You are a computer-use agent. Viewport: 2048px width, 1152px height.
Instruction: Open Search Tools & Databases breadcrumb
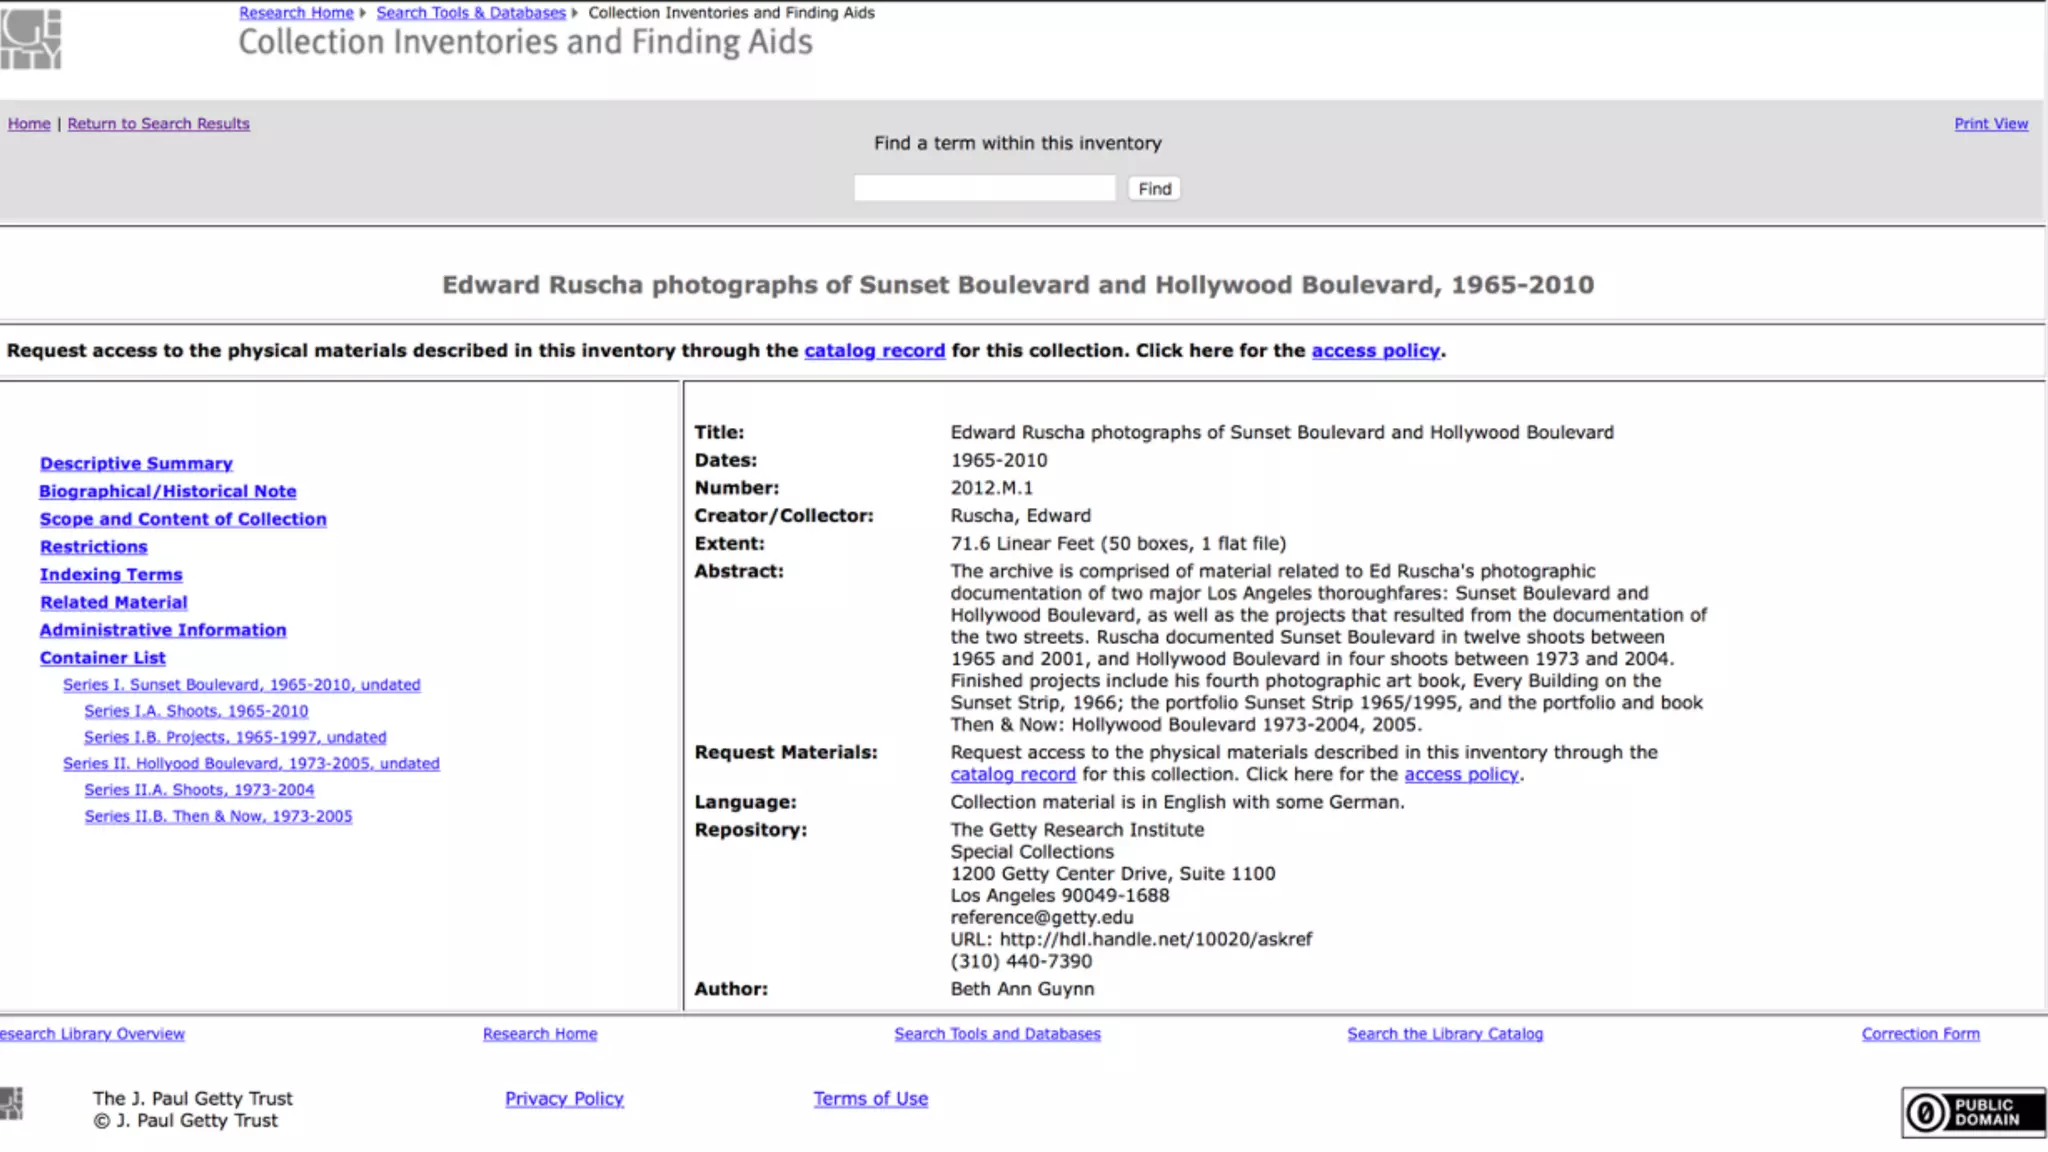click(470, 13)
